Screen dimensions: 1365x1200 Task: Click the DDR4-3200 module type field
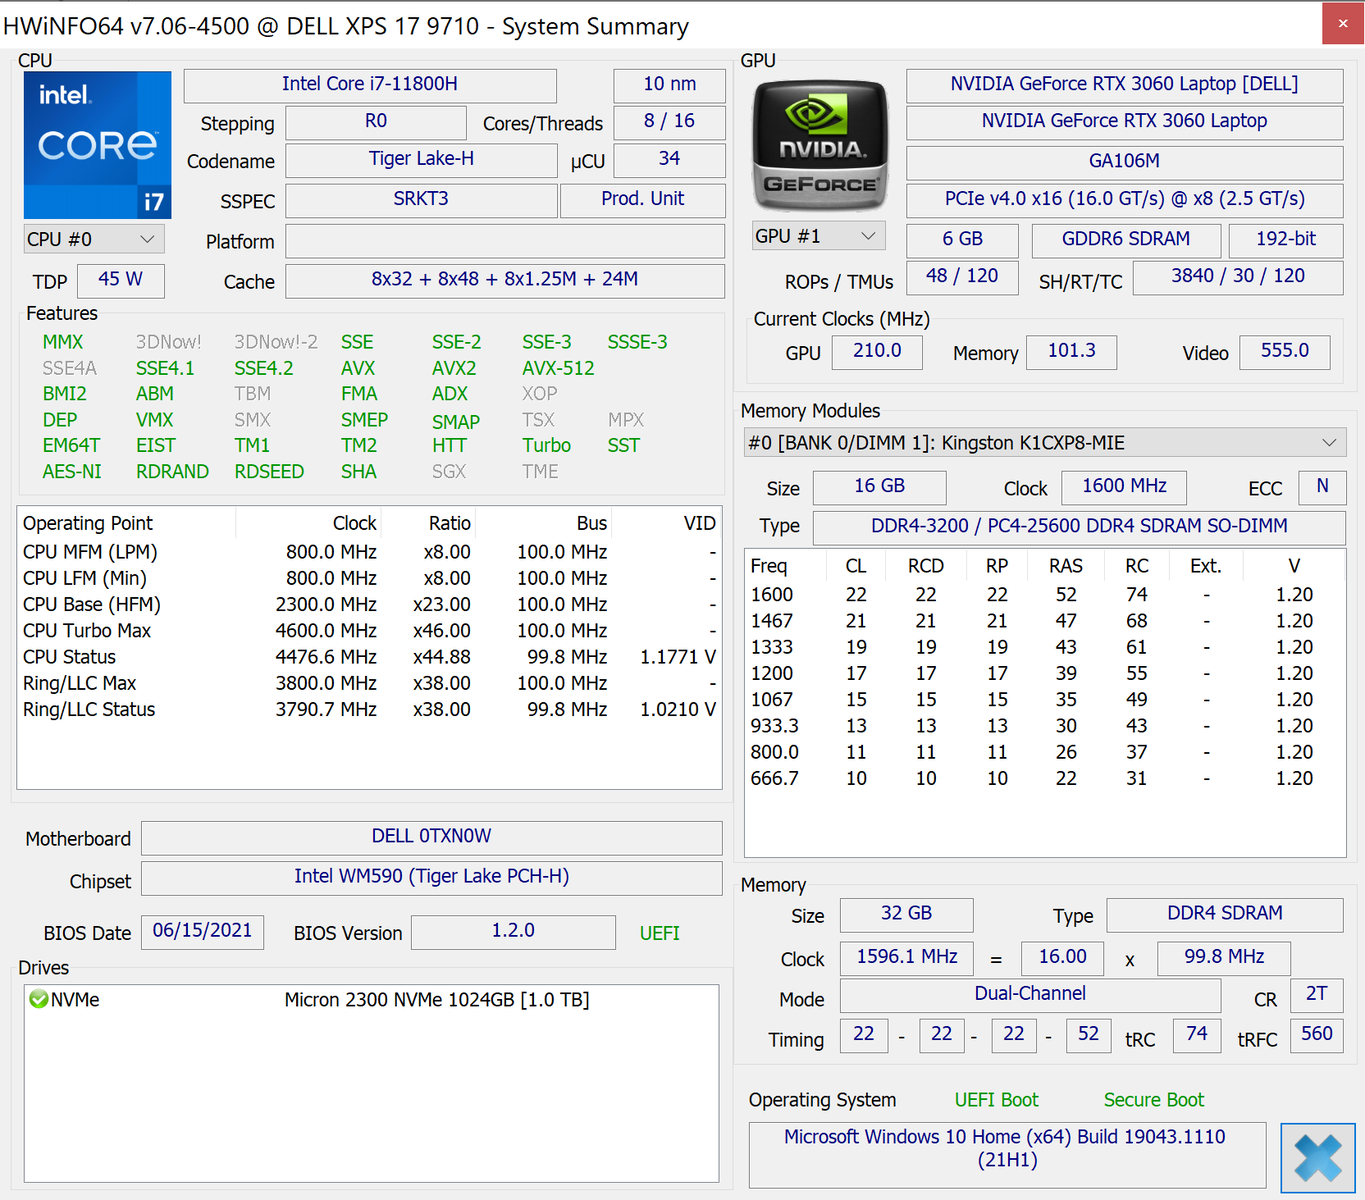[1079, 527]
